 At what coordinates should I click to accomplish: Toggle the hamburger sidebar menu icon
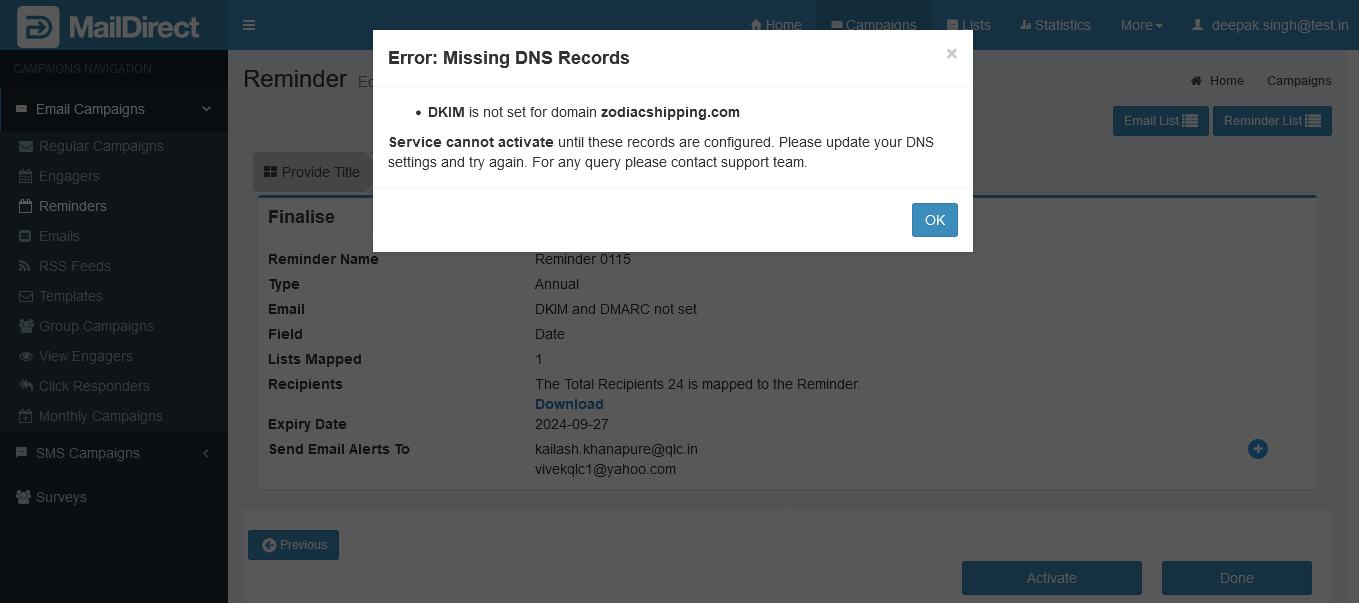tap(249, 25)
